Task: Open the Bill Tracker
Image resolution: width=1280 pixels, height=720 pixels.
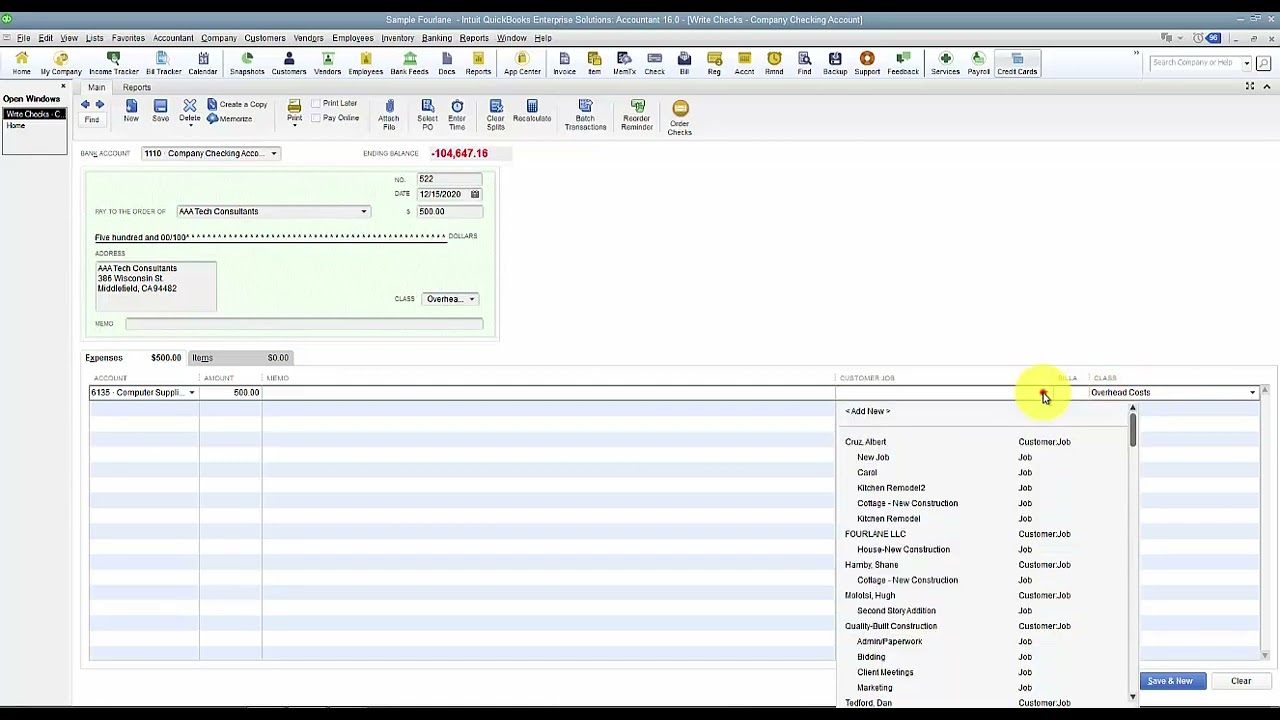Action: (163, 64)
